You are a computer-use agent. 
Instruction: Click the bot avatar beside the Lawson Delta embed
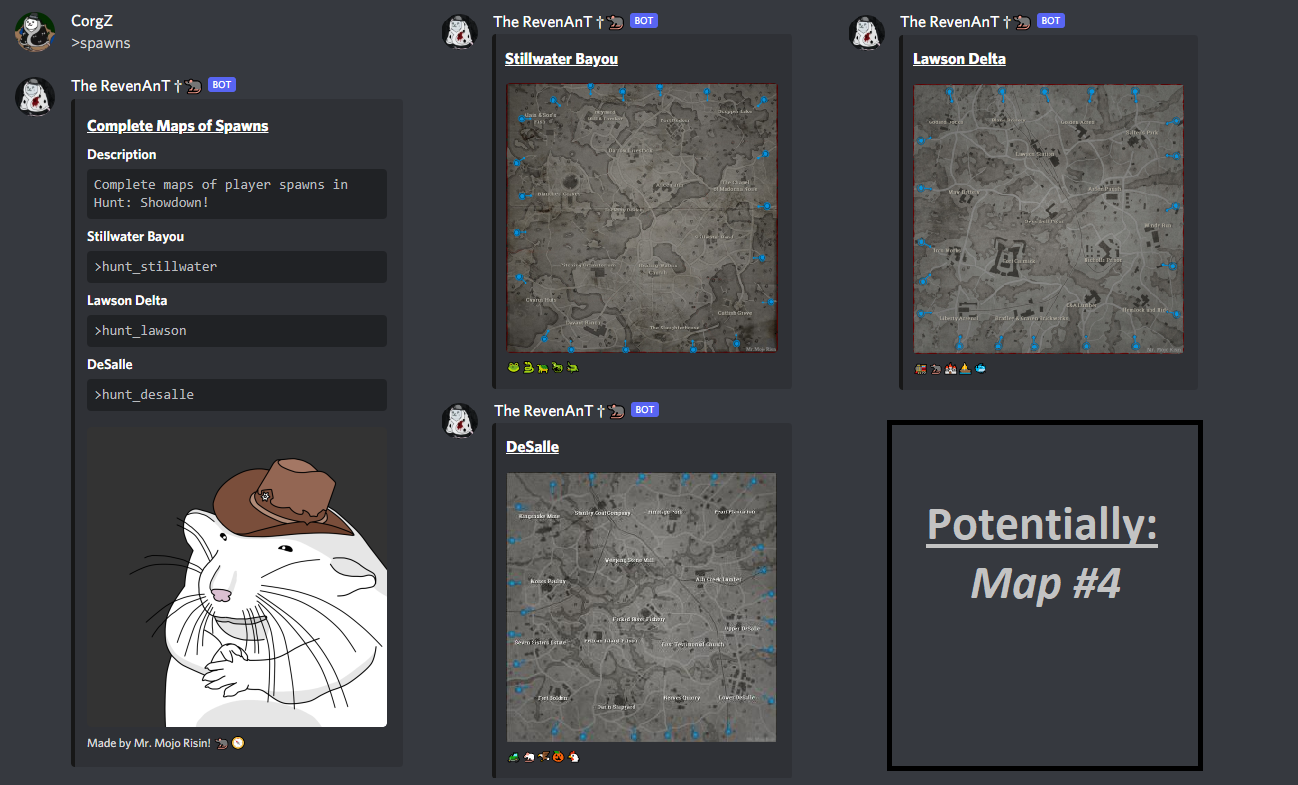click(866, 32)
